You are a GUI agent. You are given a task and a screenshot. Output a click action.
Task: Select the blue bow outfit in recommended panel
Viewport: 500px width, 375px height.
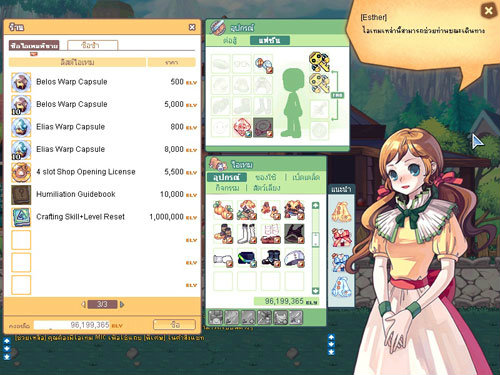click(341, 262)
